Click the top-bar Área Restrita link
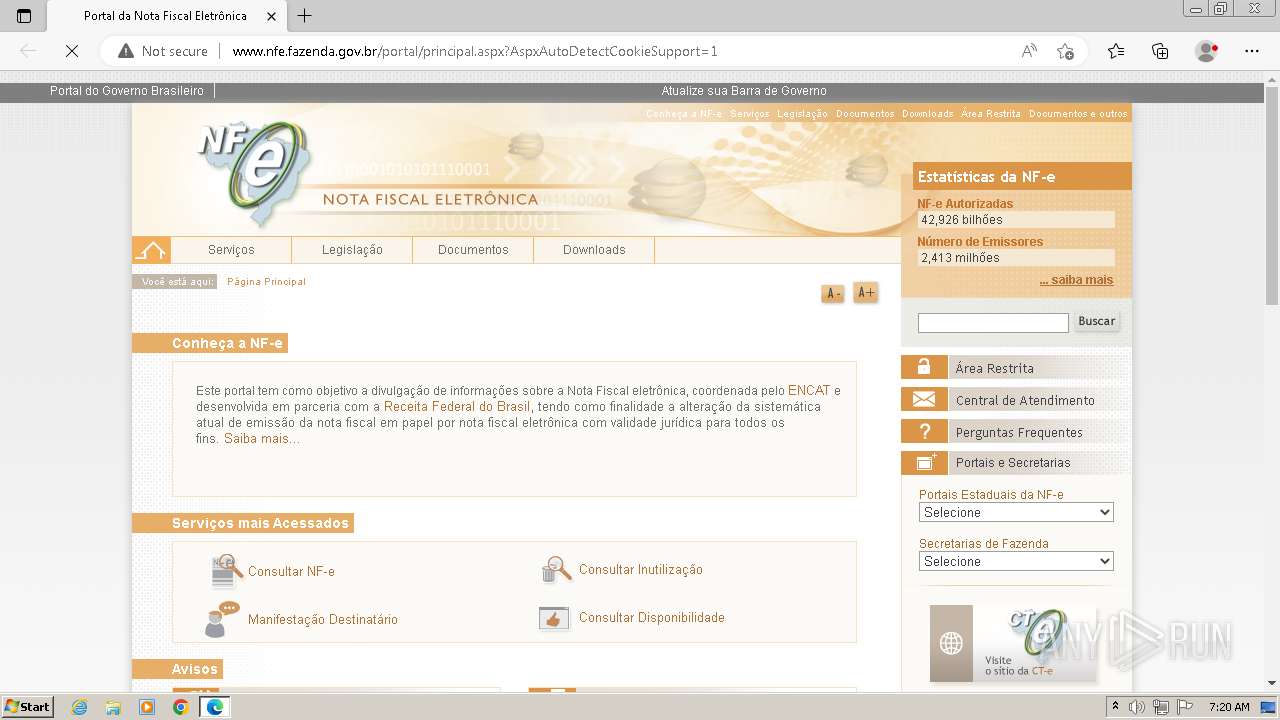 (991, 114)
